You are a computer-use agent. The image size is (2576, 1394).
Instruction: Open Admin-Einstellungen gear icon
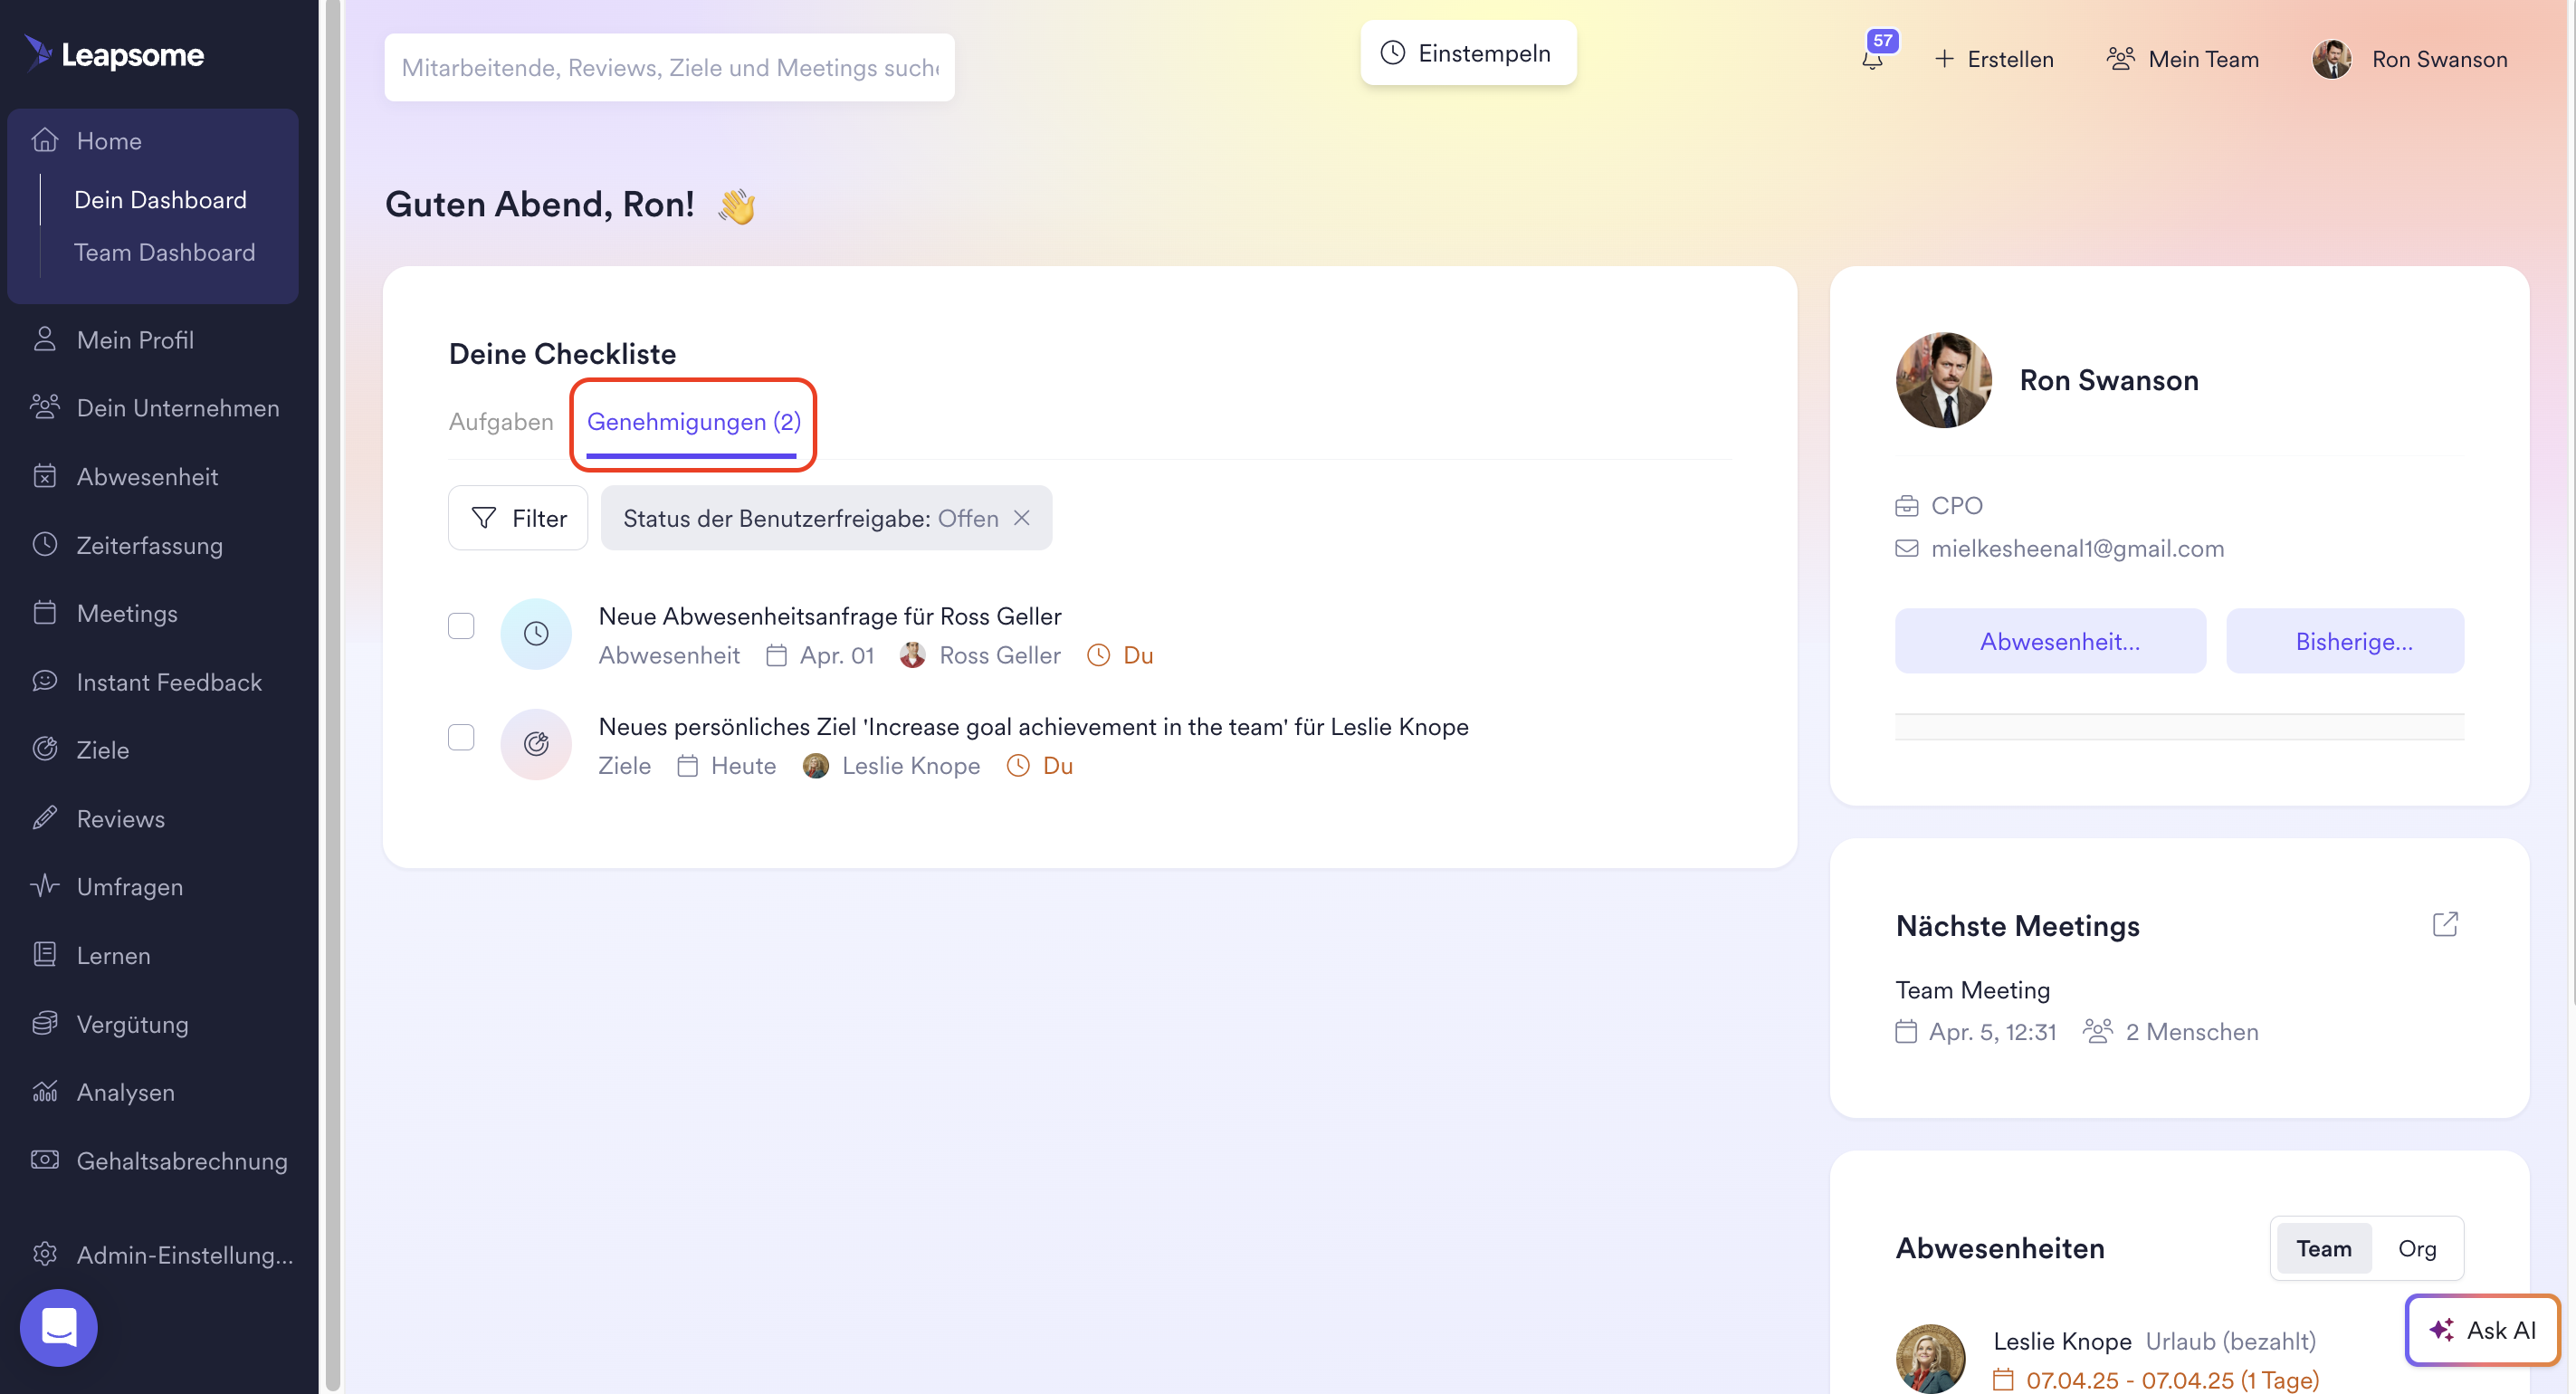[45, 1254]
